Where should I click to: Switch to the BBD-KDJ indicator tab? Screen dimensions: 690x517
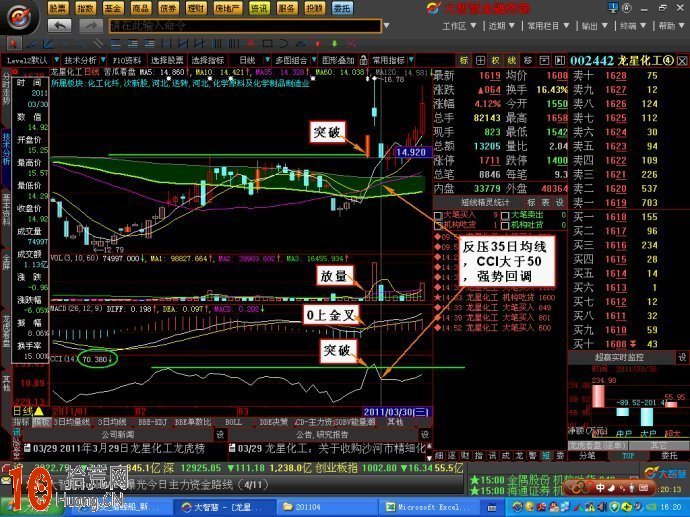click(x=152, y=422)
